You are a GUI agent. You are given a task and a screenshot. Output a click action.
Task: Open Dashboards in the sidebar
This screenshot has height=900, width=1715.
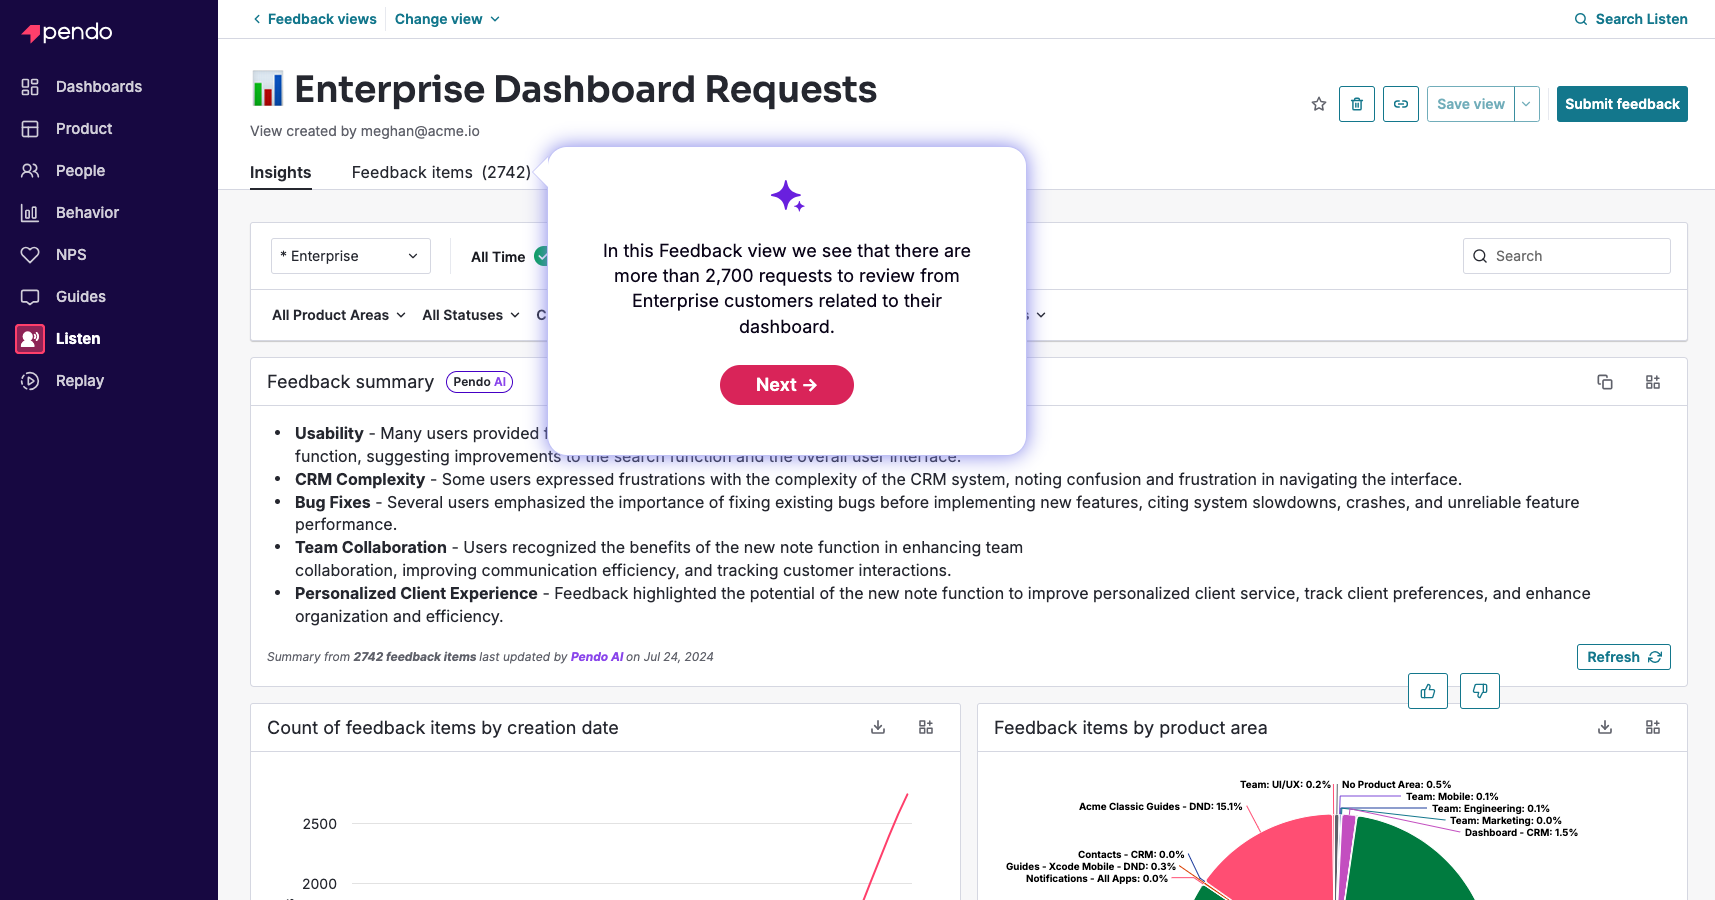[x=99, y=87]
